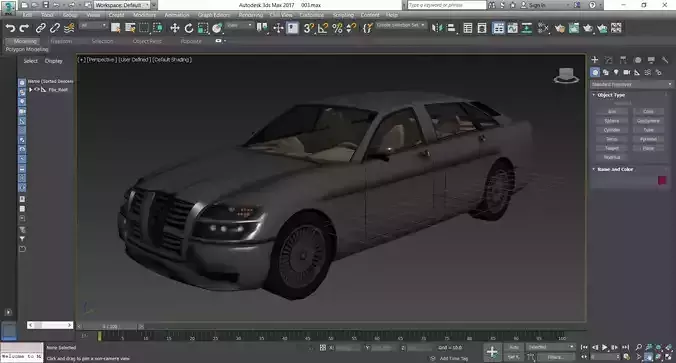This screenshot has height=363, width=676.
Task: Open the Schematic View icon
Action: (527, 28)
